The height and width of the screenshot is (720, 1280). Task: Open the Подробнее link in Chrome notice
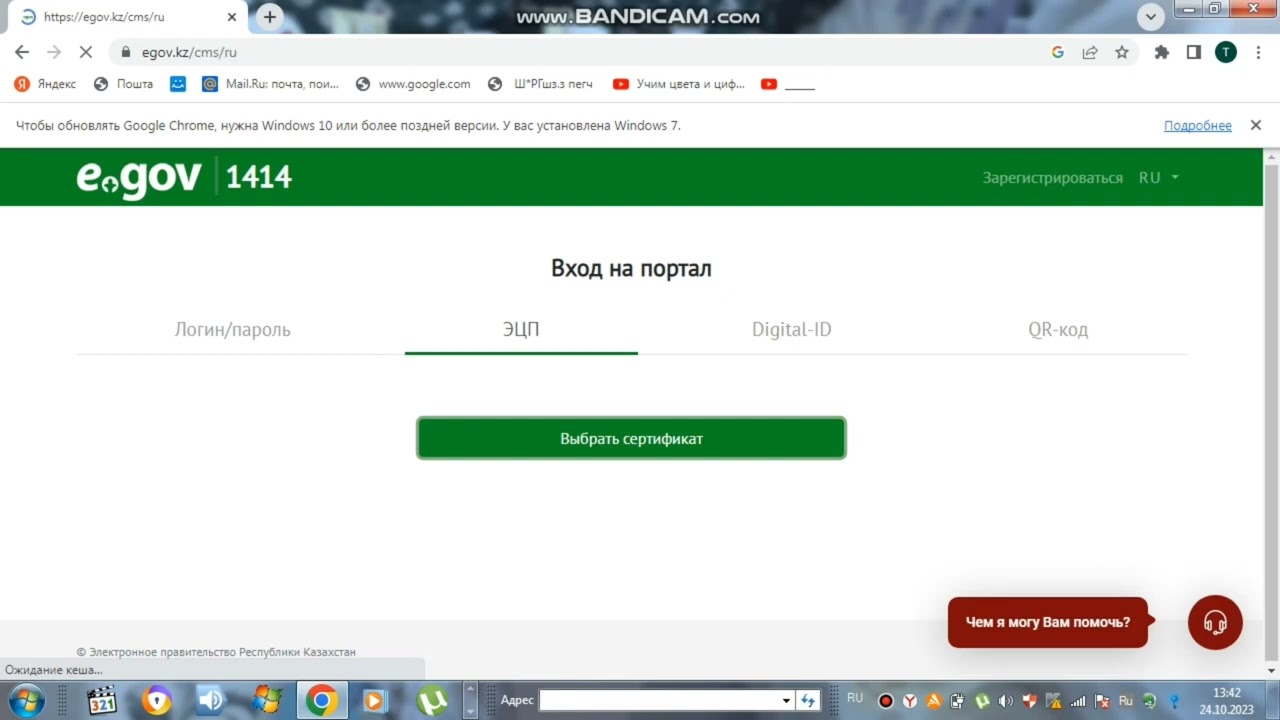click(1197, 125)
